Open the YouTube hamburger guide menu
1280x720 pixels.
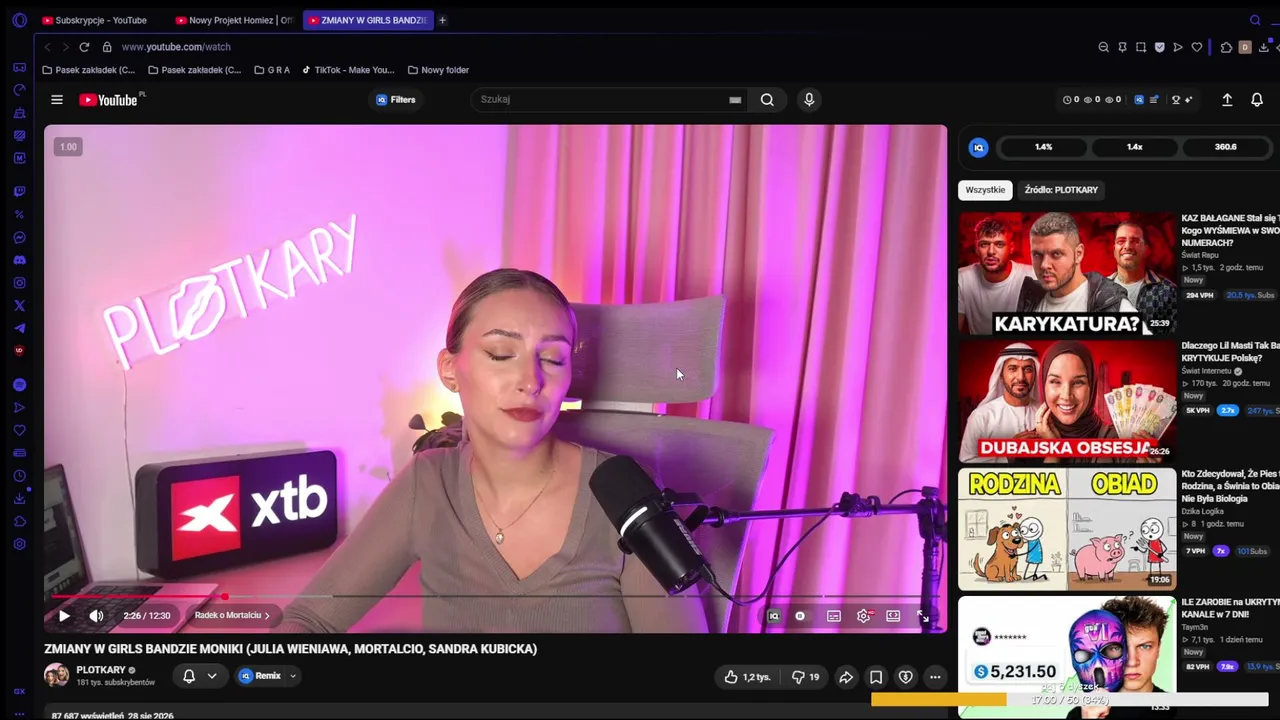click(x=57, y=100)
